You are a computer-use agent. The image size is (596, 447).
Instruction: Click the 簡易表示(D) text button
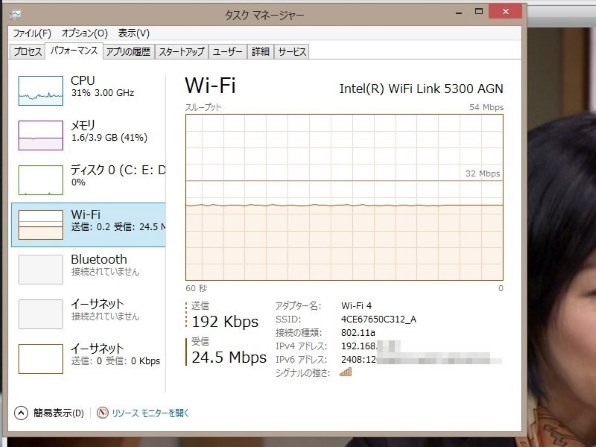(x=59, y=413)
